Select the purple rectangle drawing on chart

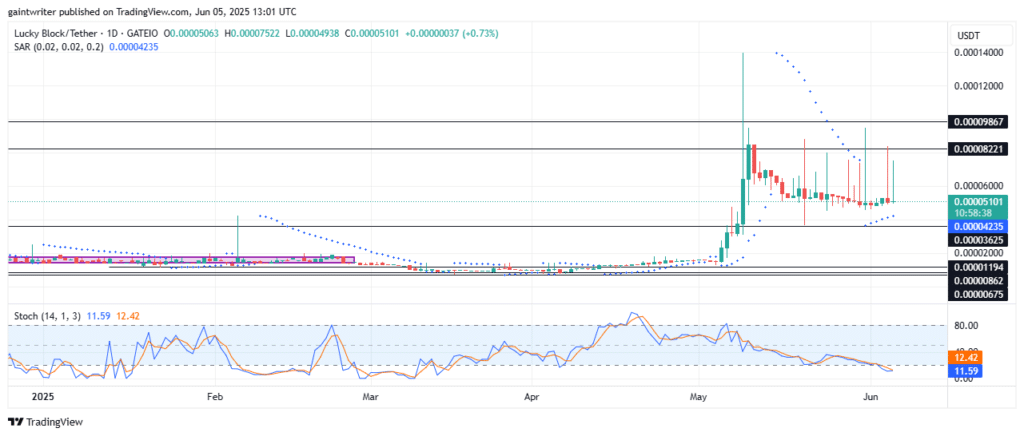pyautogui.click(x=181, y=259)
